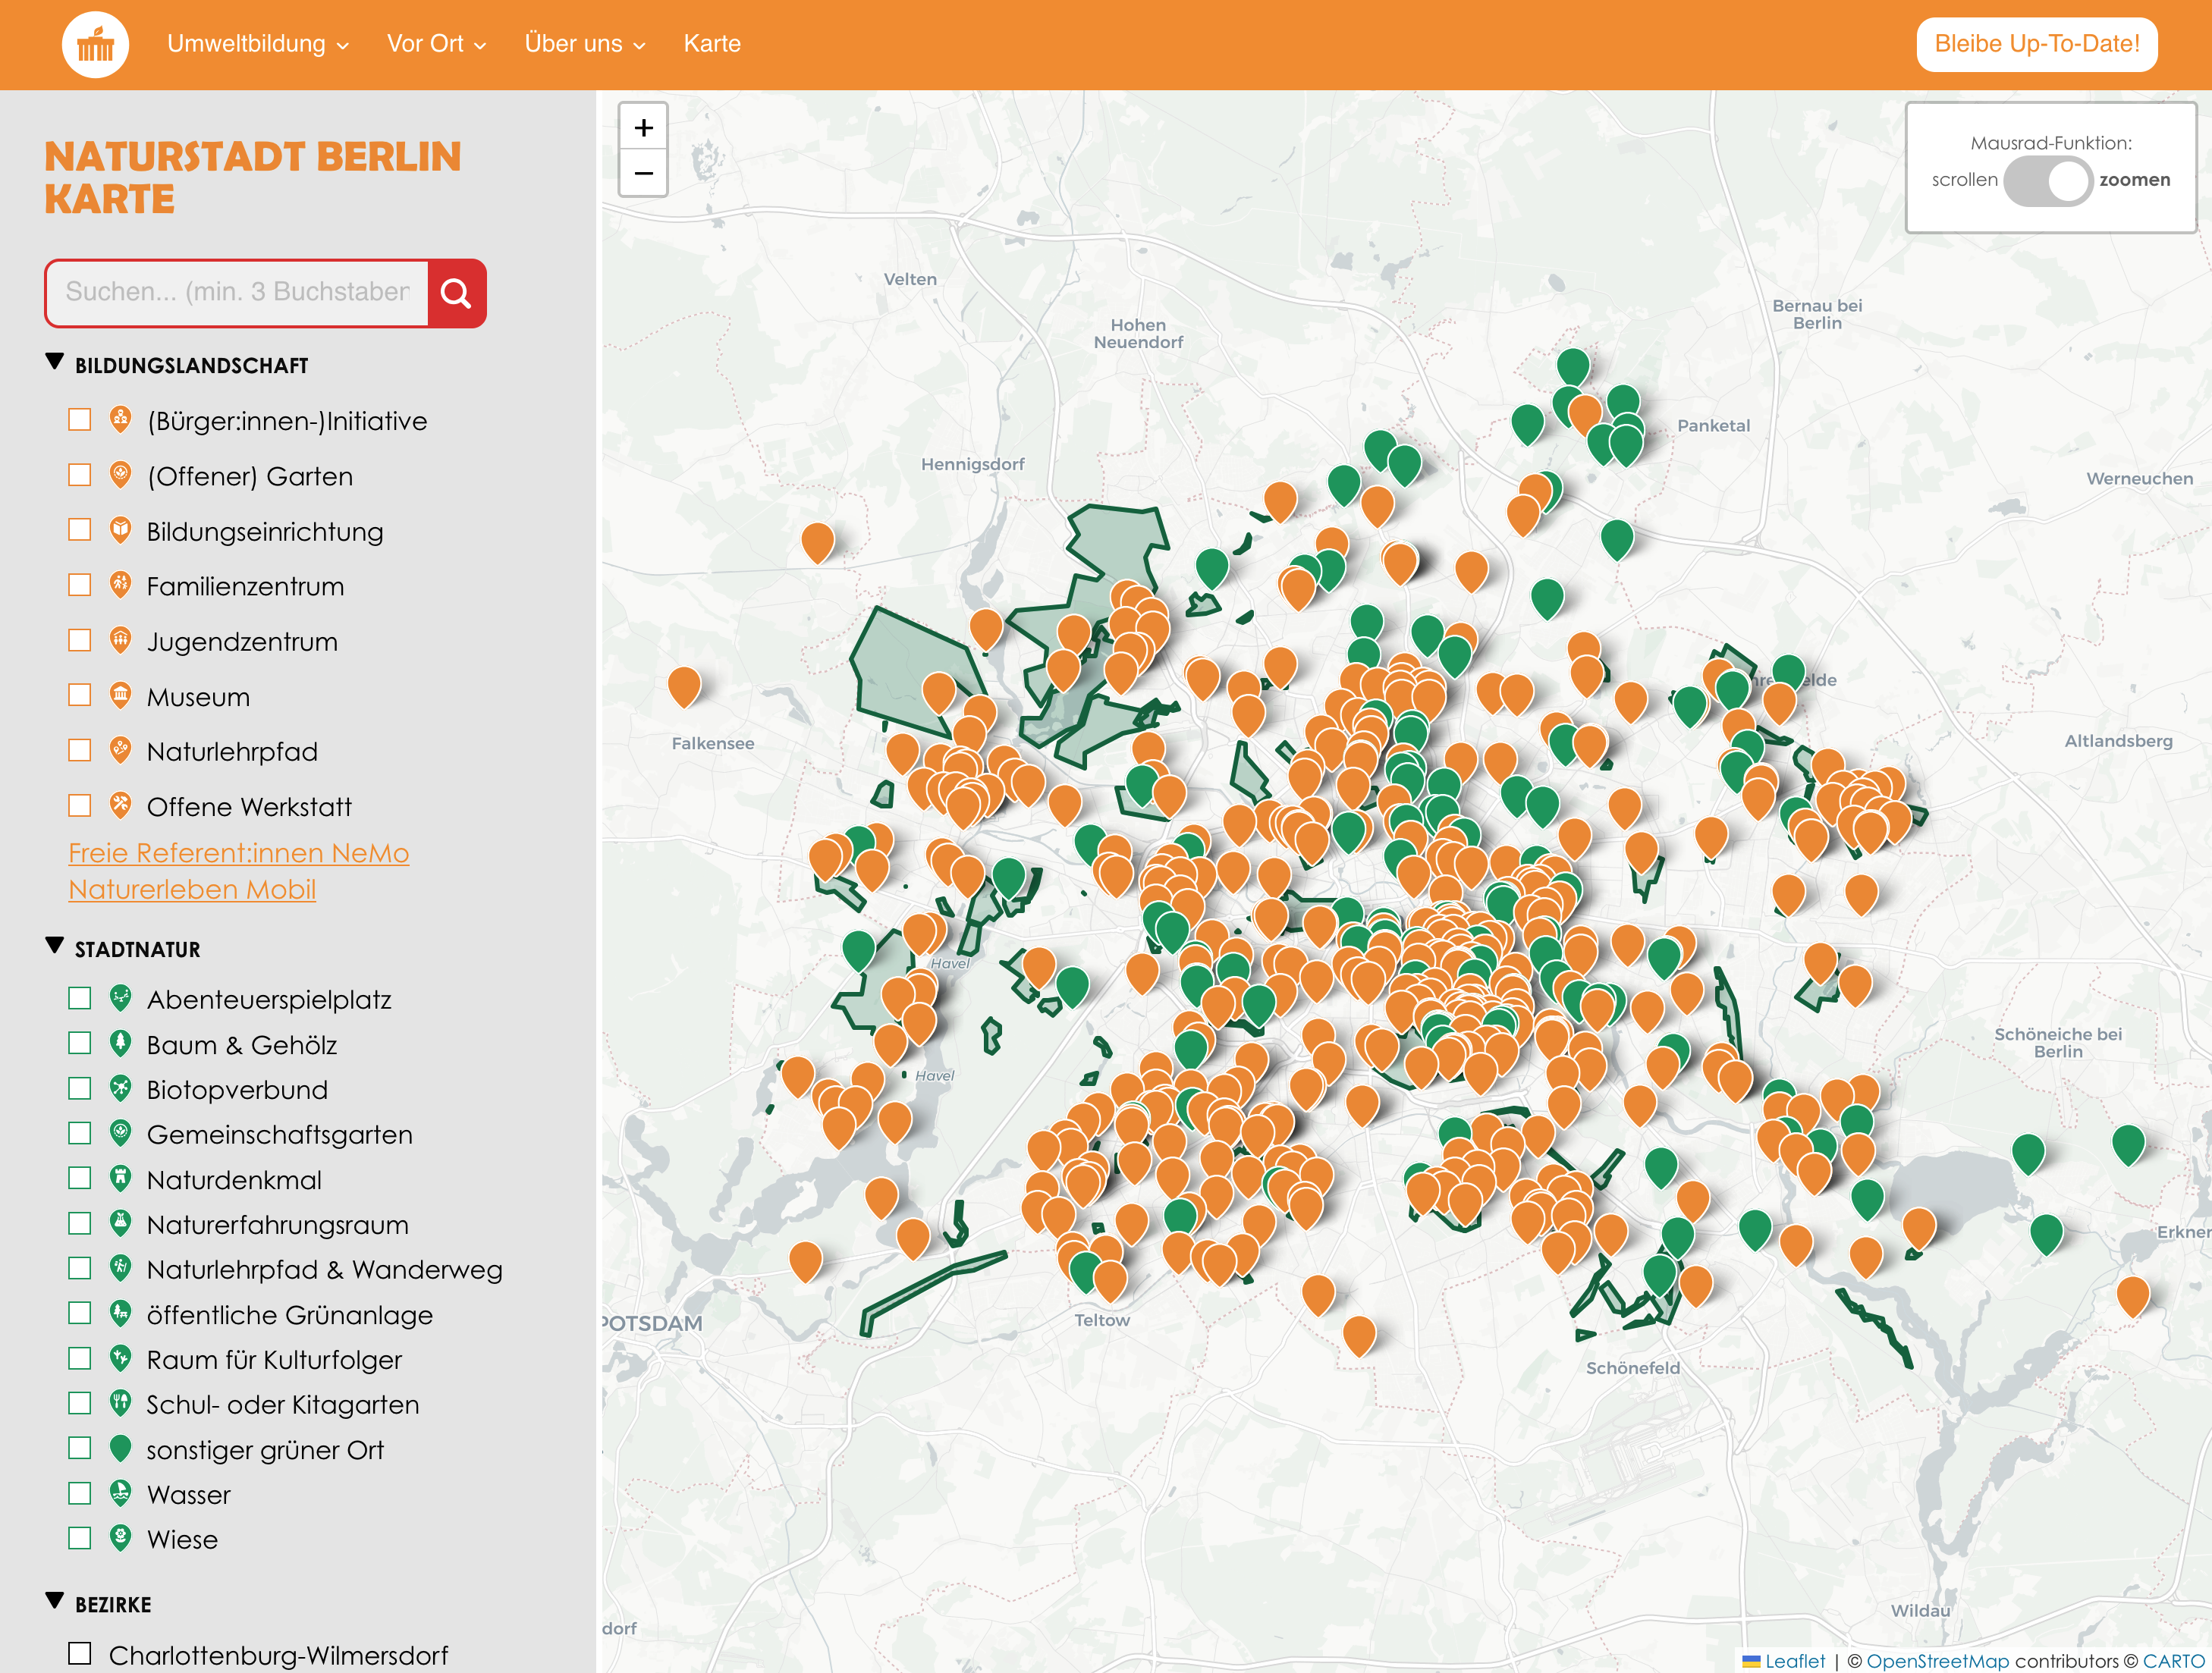The width and height of the screenshot is (2212, 1673).
Task: Click the Bleibe Up-To-Date! button
Action: coord(2036,44)
